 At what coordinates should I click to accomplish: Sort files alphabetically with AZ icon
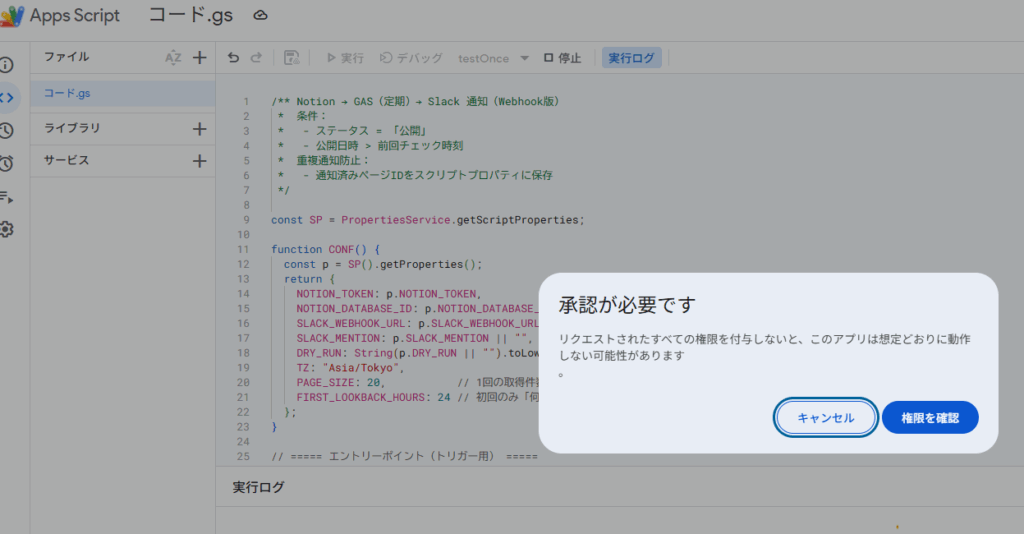tap(173, 58)
